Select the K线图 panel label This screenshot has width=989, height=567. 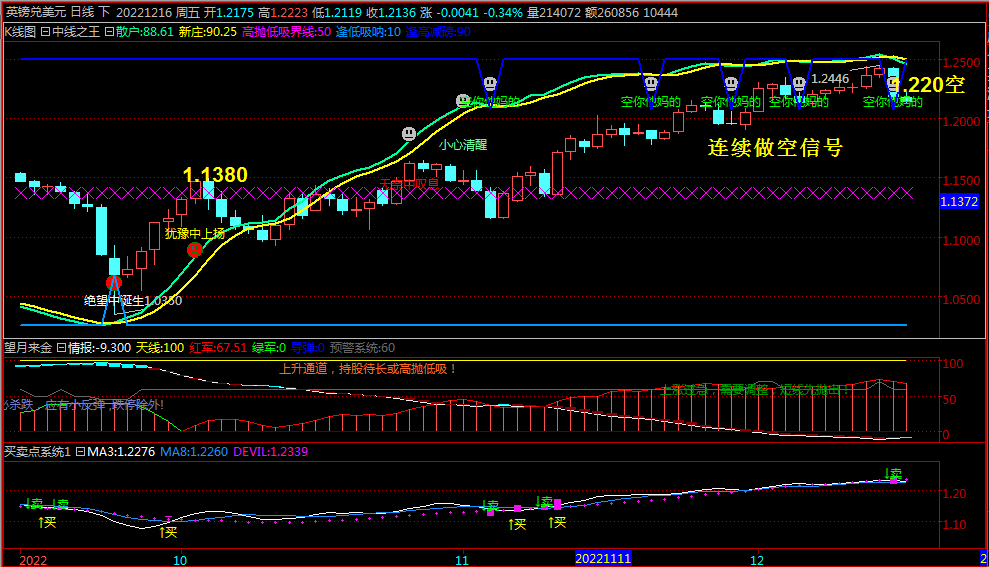[19, 32]
